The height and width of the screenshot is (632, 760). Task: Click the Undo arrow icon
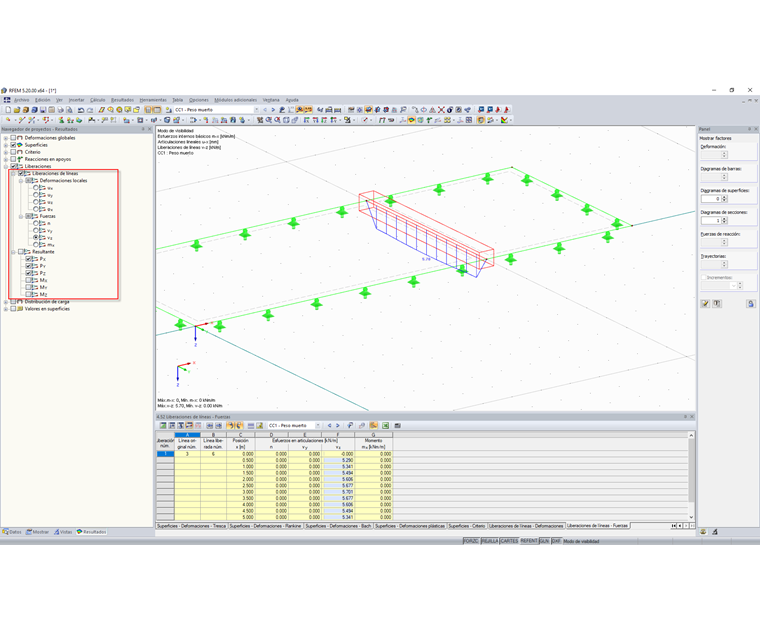(x=81, y=110)
